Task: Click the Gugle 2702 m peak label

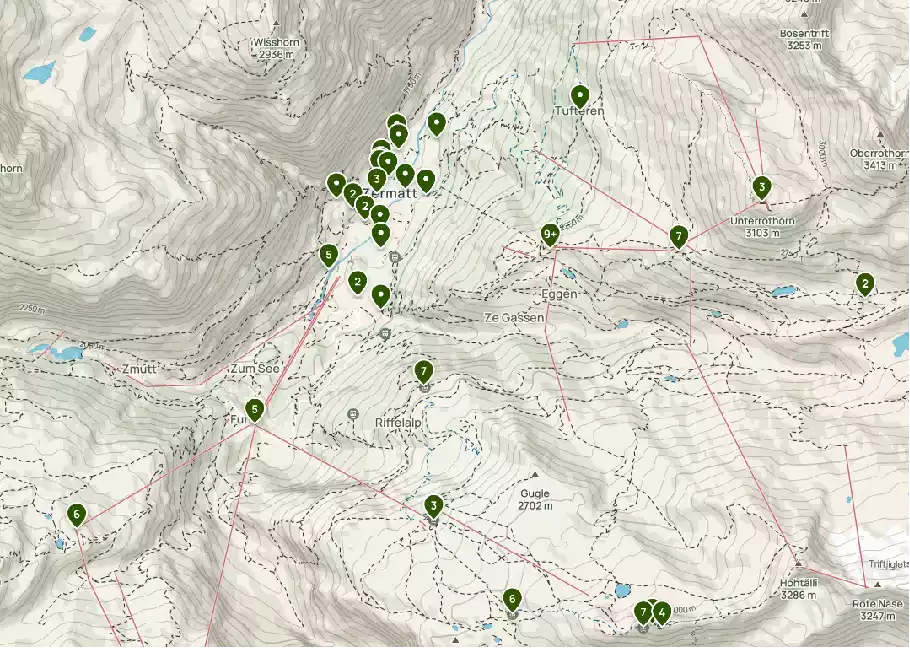Action: click(535, 500)
